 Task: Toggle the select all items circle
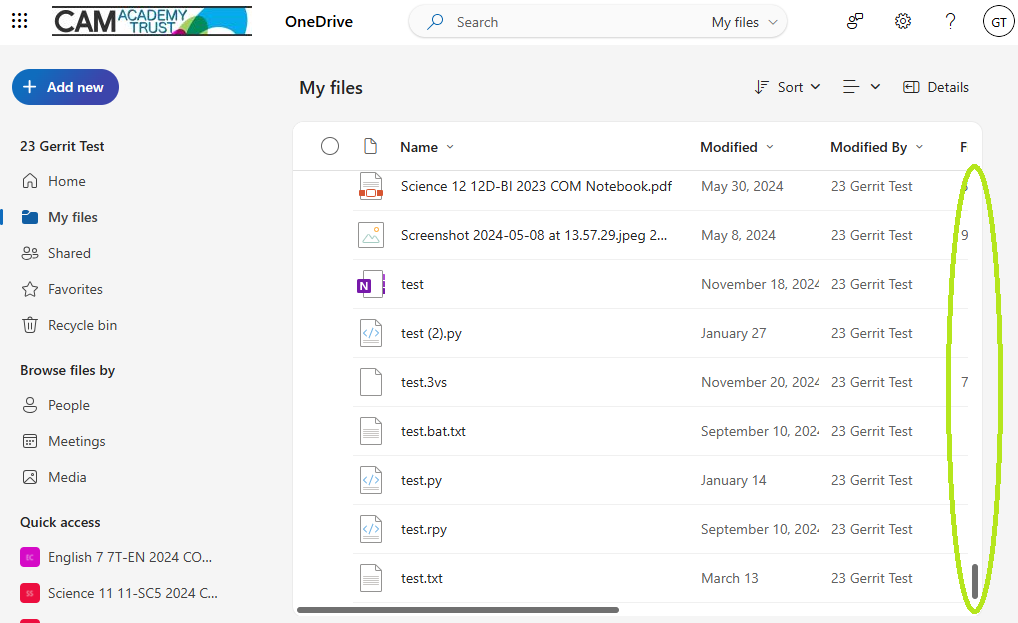(330, 147)
